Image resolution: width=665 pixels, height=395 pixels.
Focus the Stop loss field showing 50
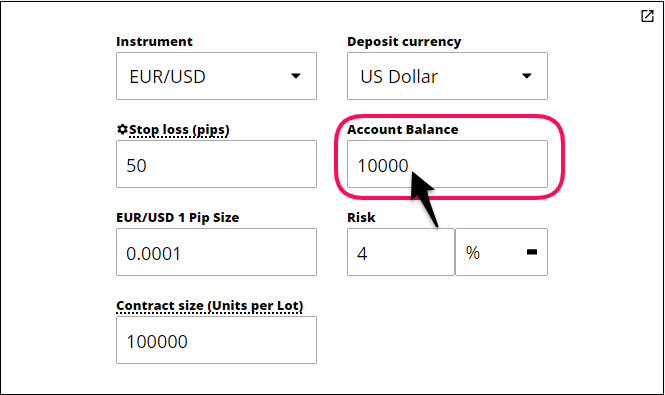pyautogui.click(x=216, y=164)
